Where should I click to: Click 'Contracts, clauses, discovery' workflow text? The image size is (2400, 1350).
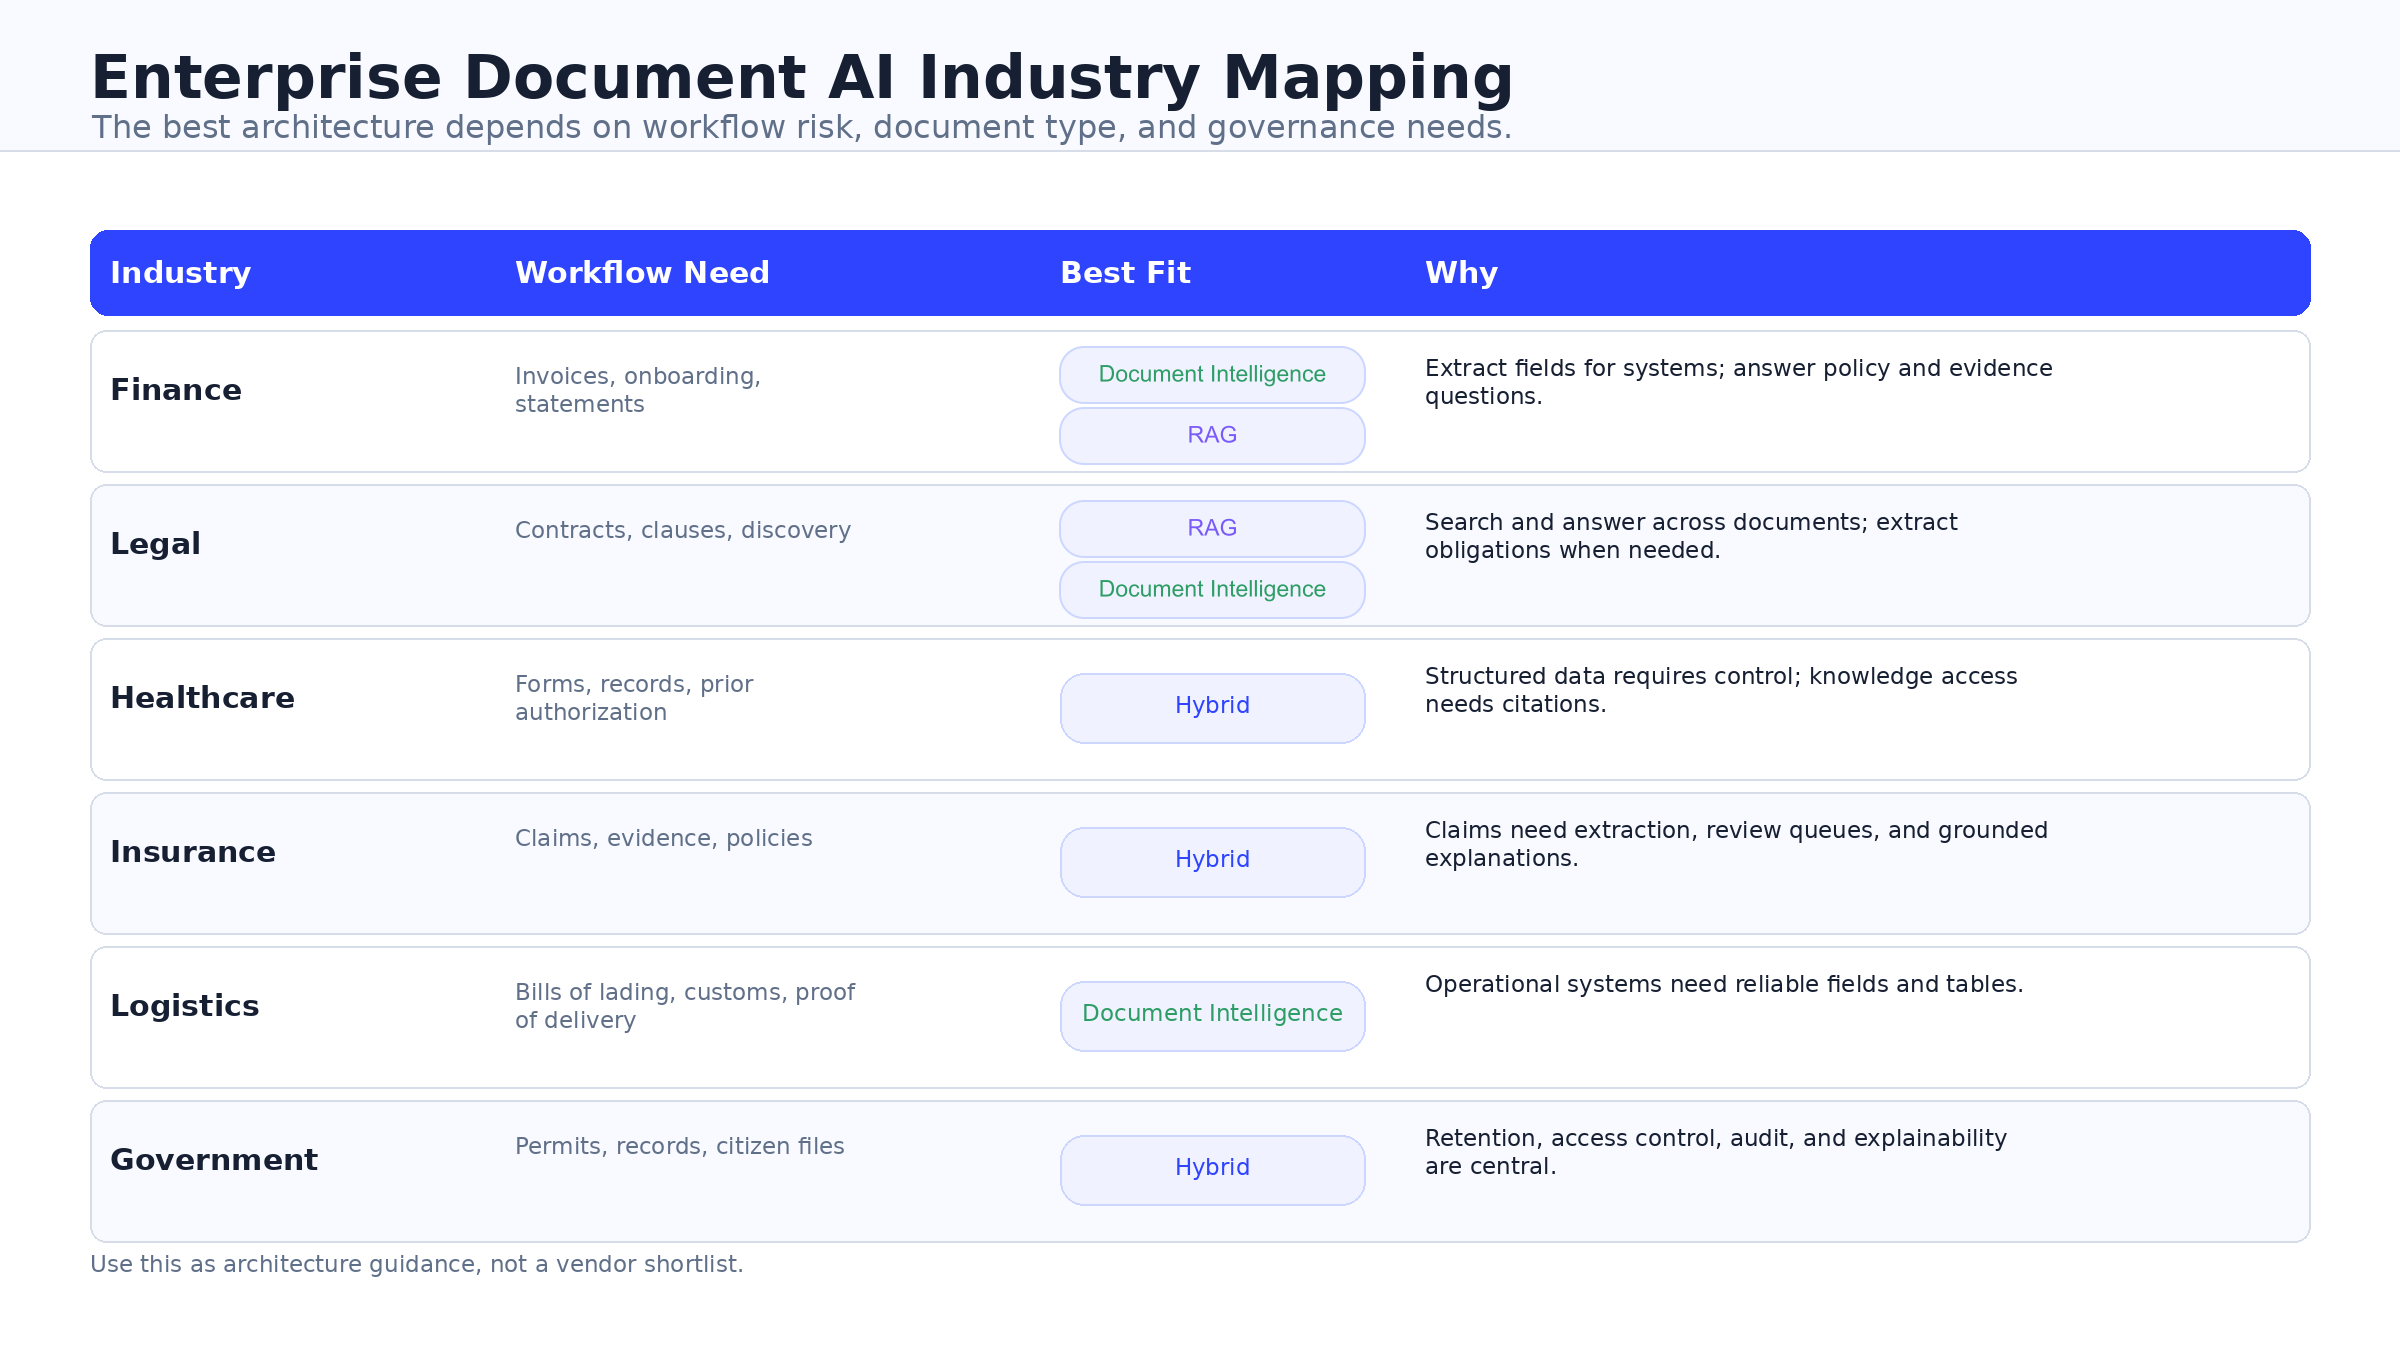(x=683, y=530)
